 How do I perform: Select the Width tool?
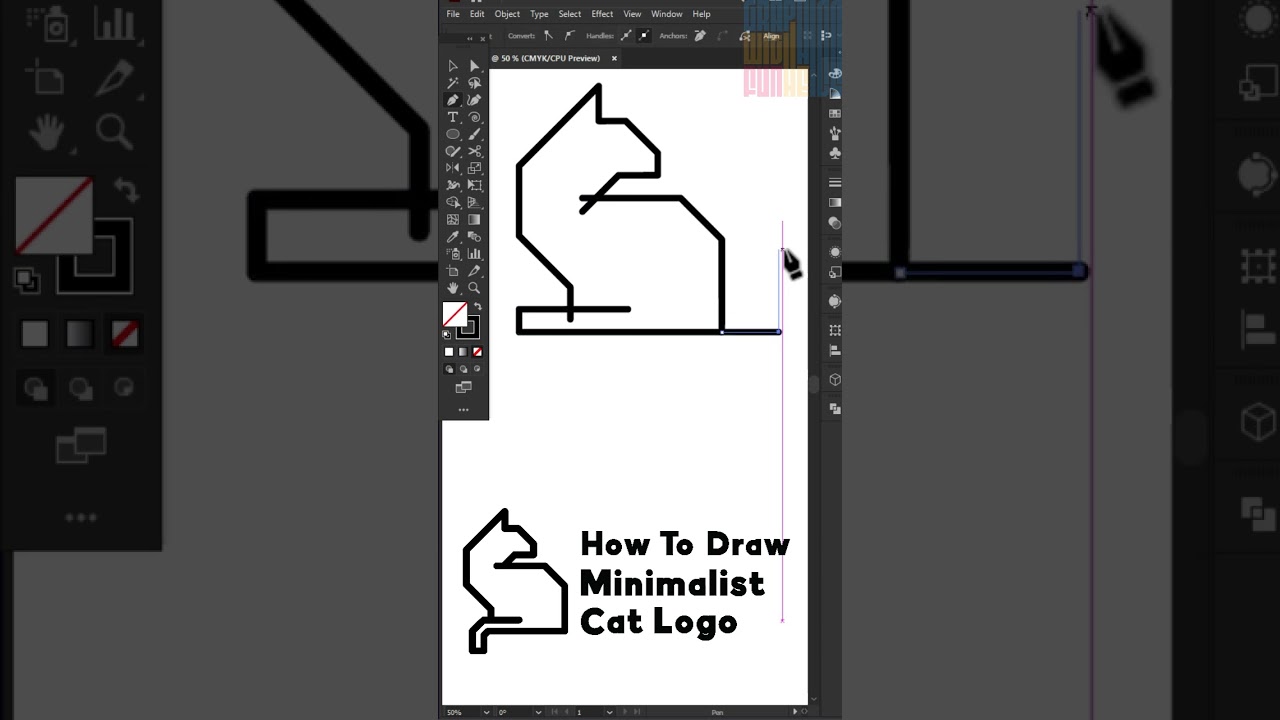click(453, 185)
